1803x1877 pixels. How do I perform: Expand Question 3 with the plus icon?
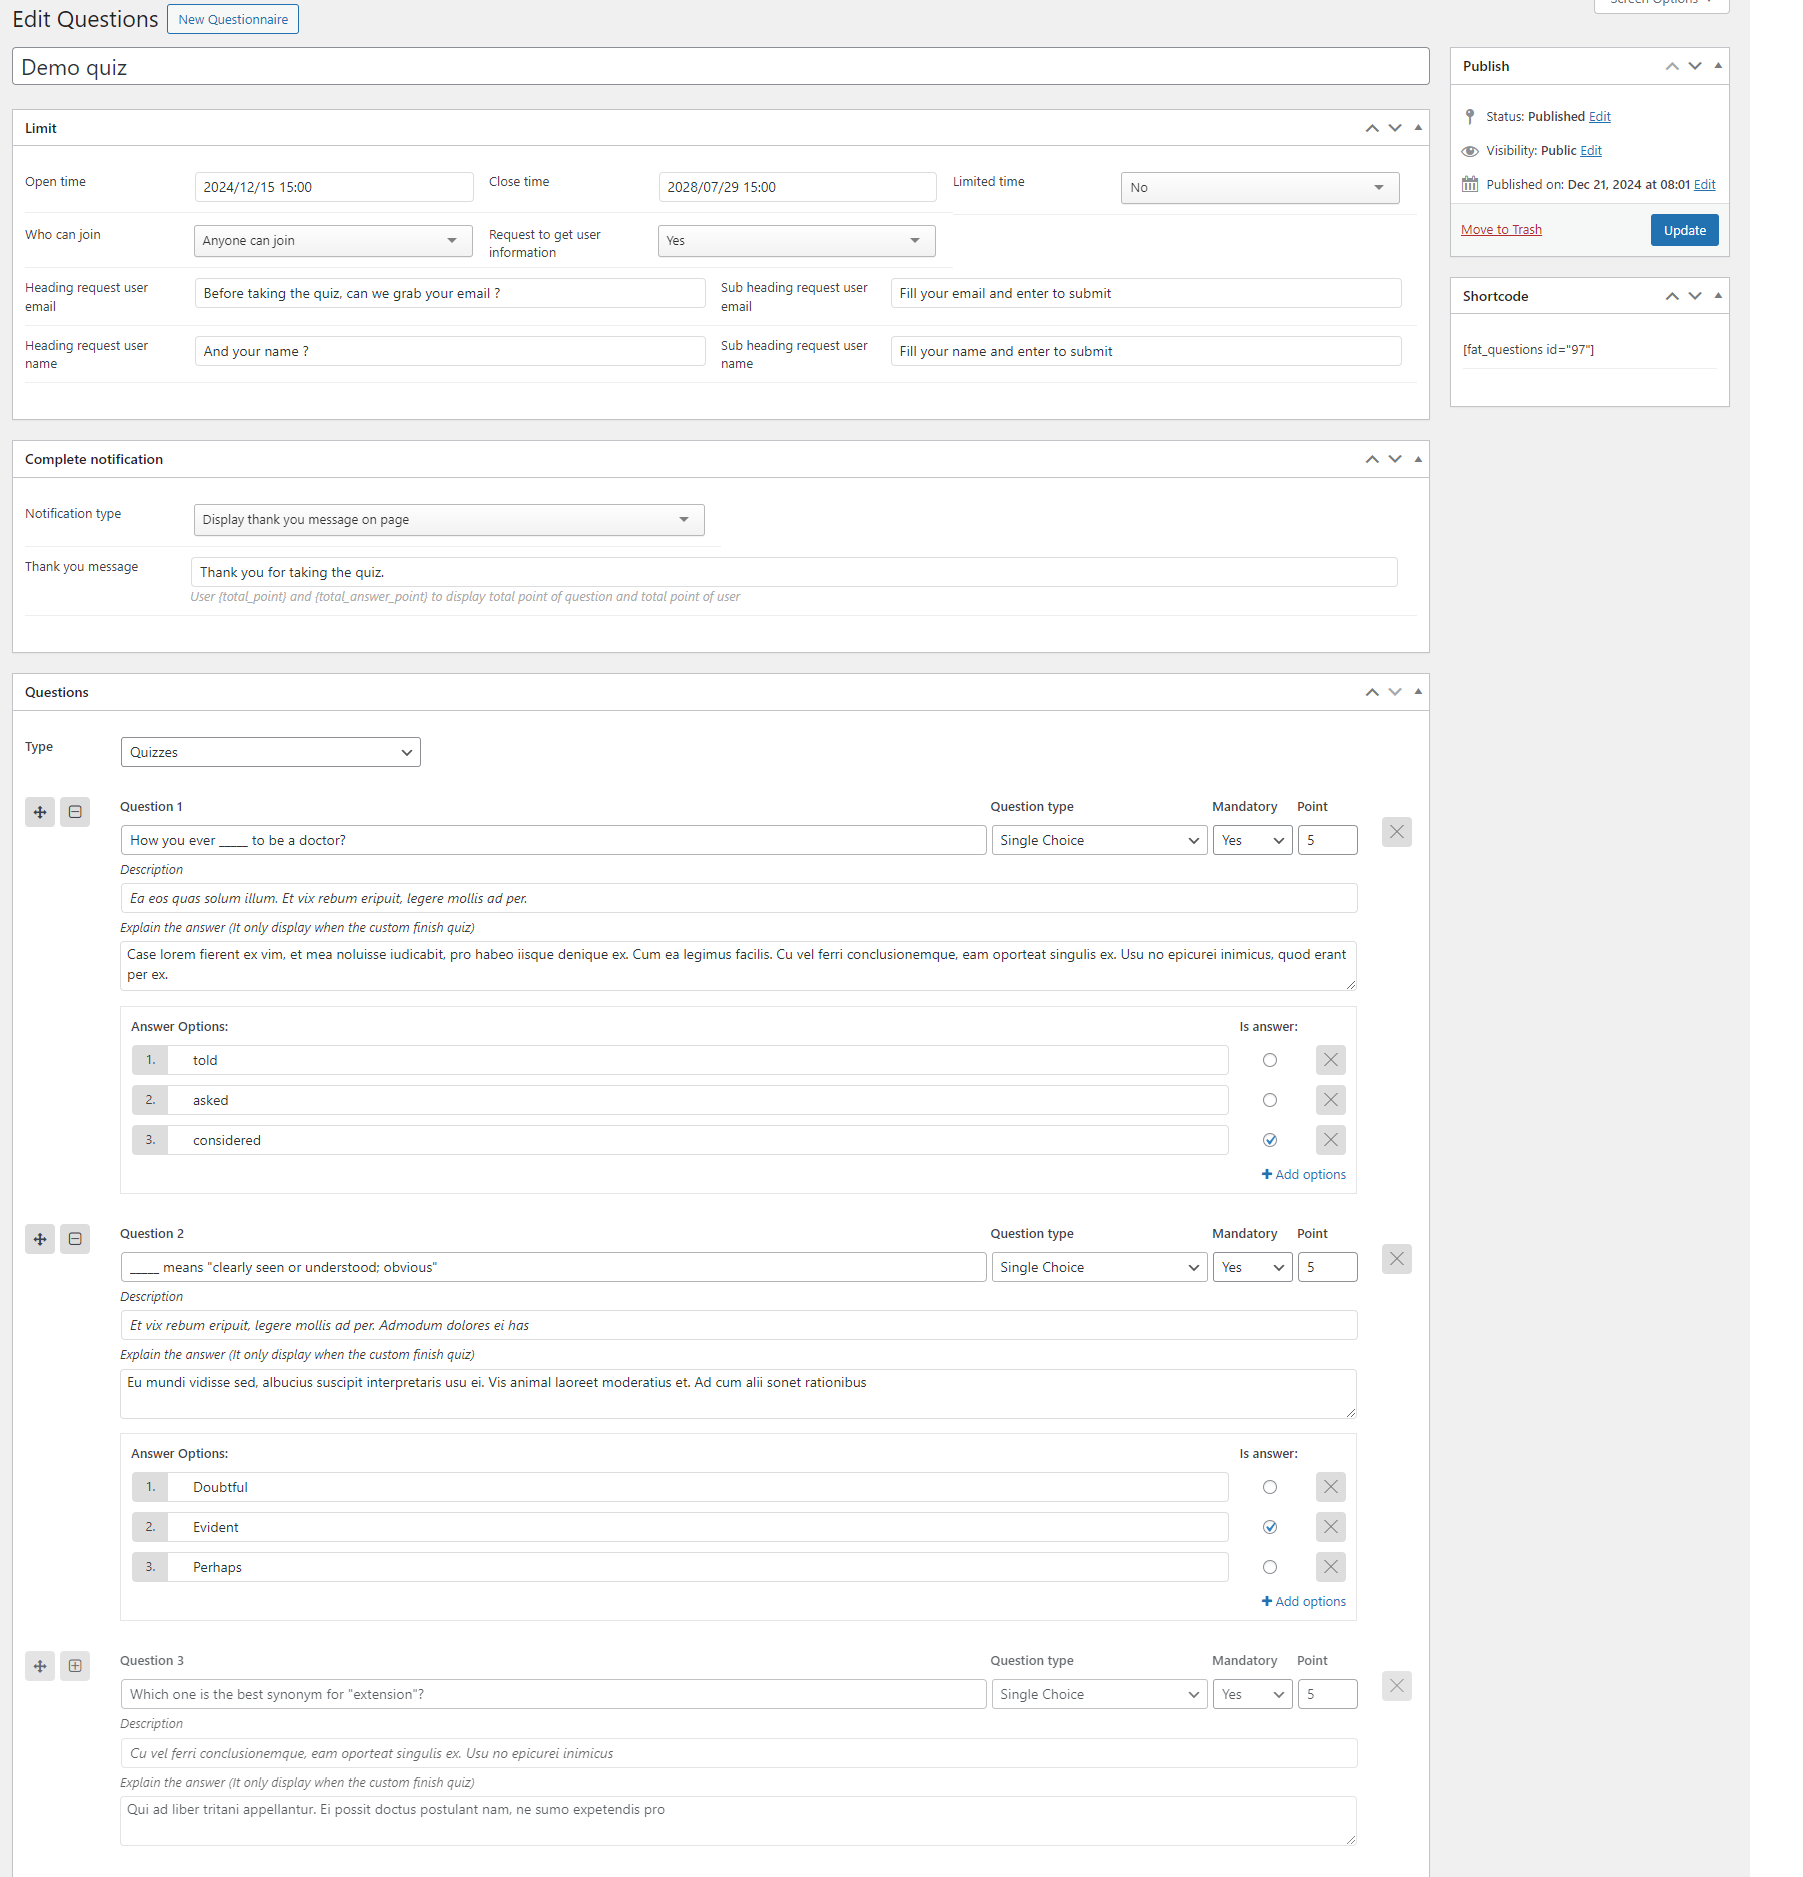(75, 1665)
